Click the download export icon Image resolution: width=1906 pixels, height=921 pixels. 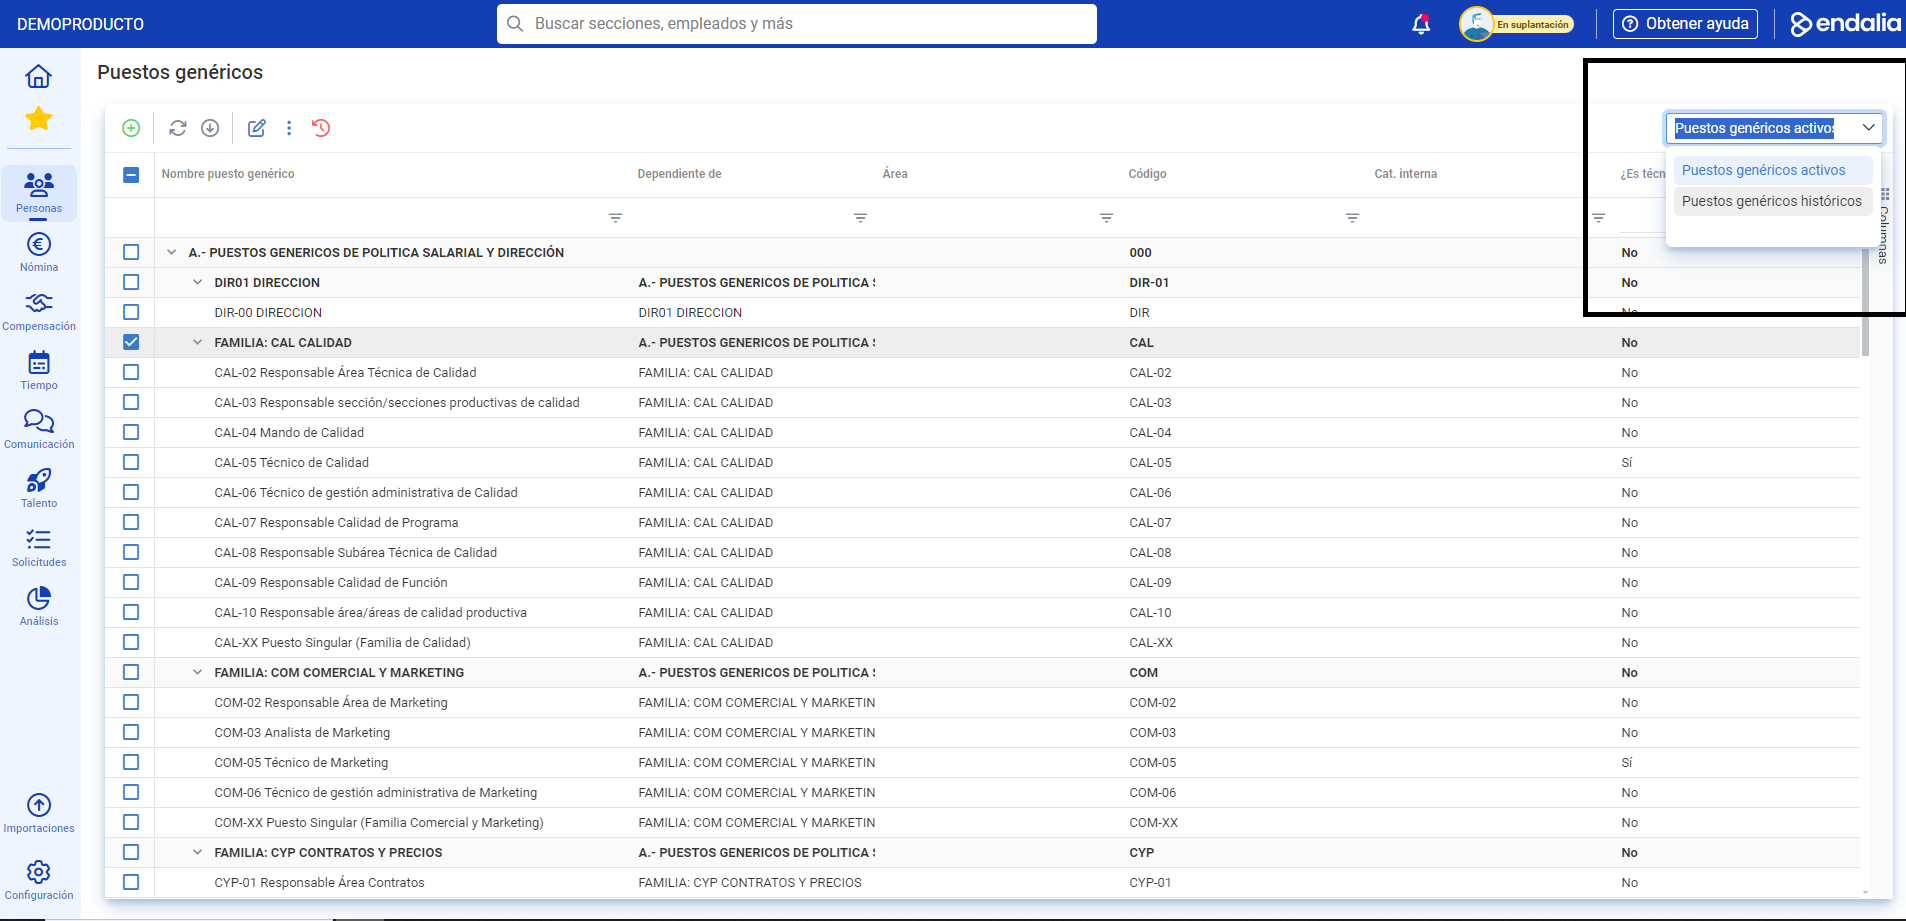[210, 128]
